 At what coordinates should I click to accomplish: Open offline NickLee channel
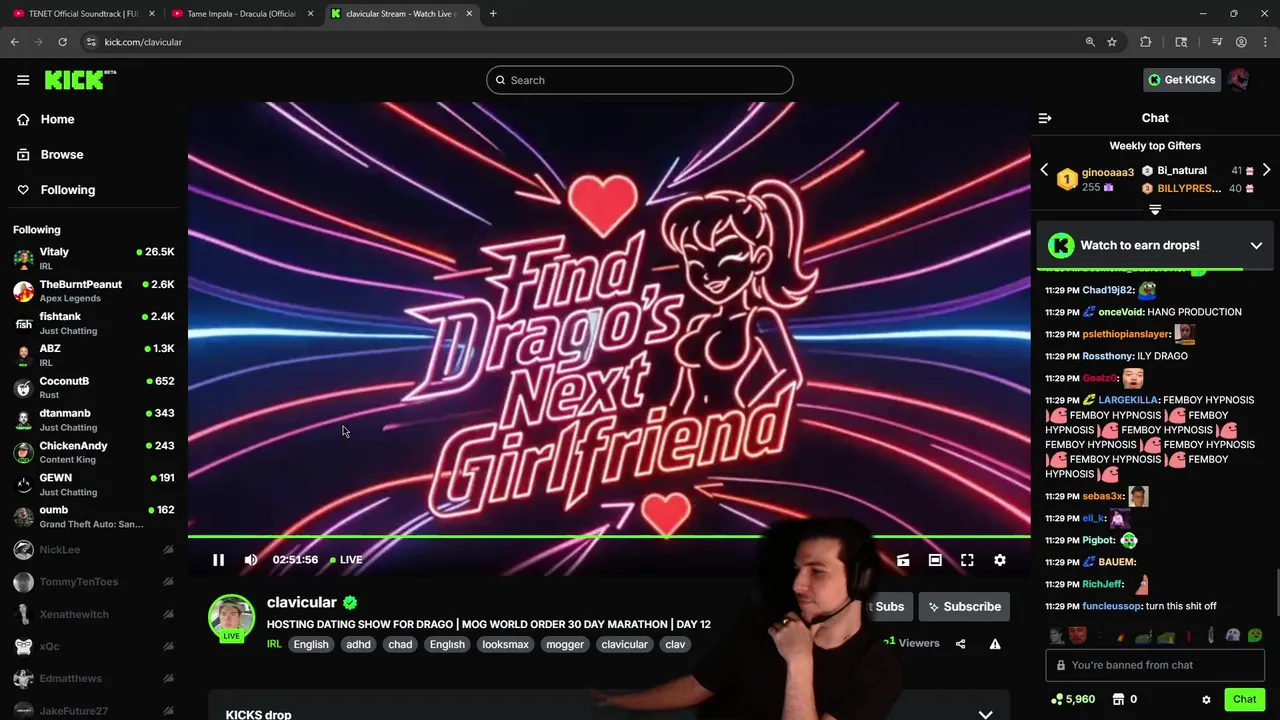coord(93,550)
